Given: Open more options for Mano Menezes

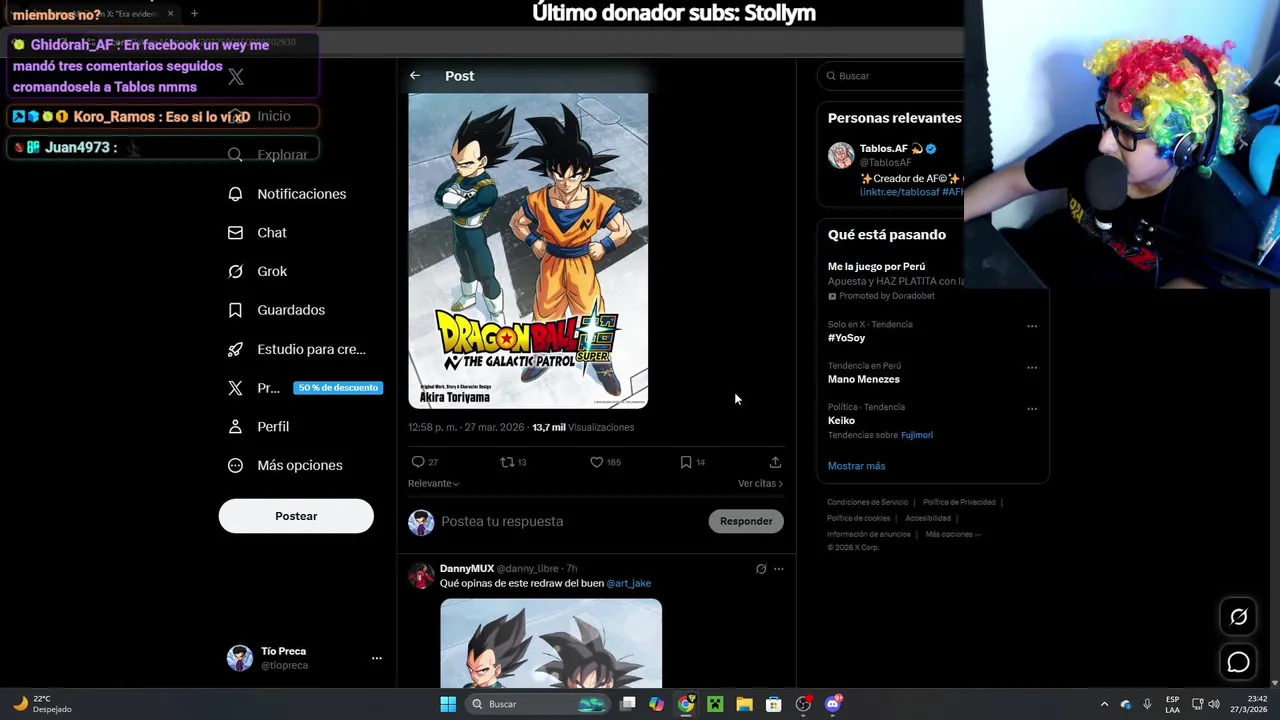Looking at the screenshot, I should 1032,367.
